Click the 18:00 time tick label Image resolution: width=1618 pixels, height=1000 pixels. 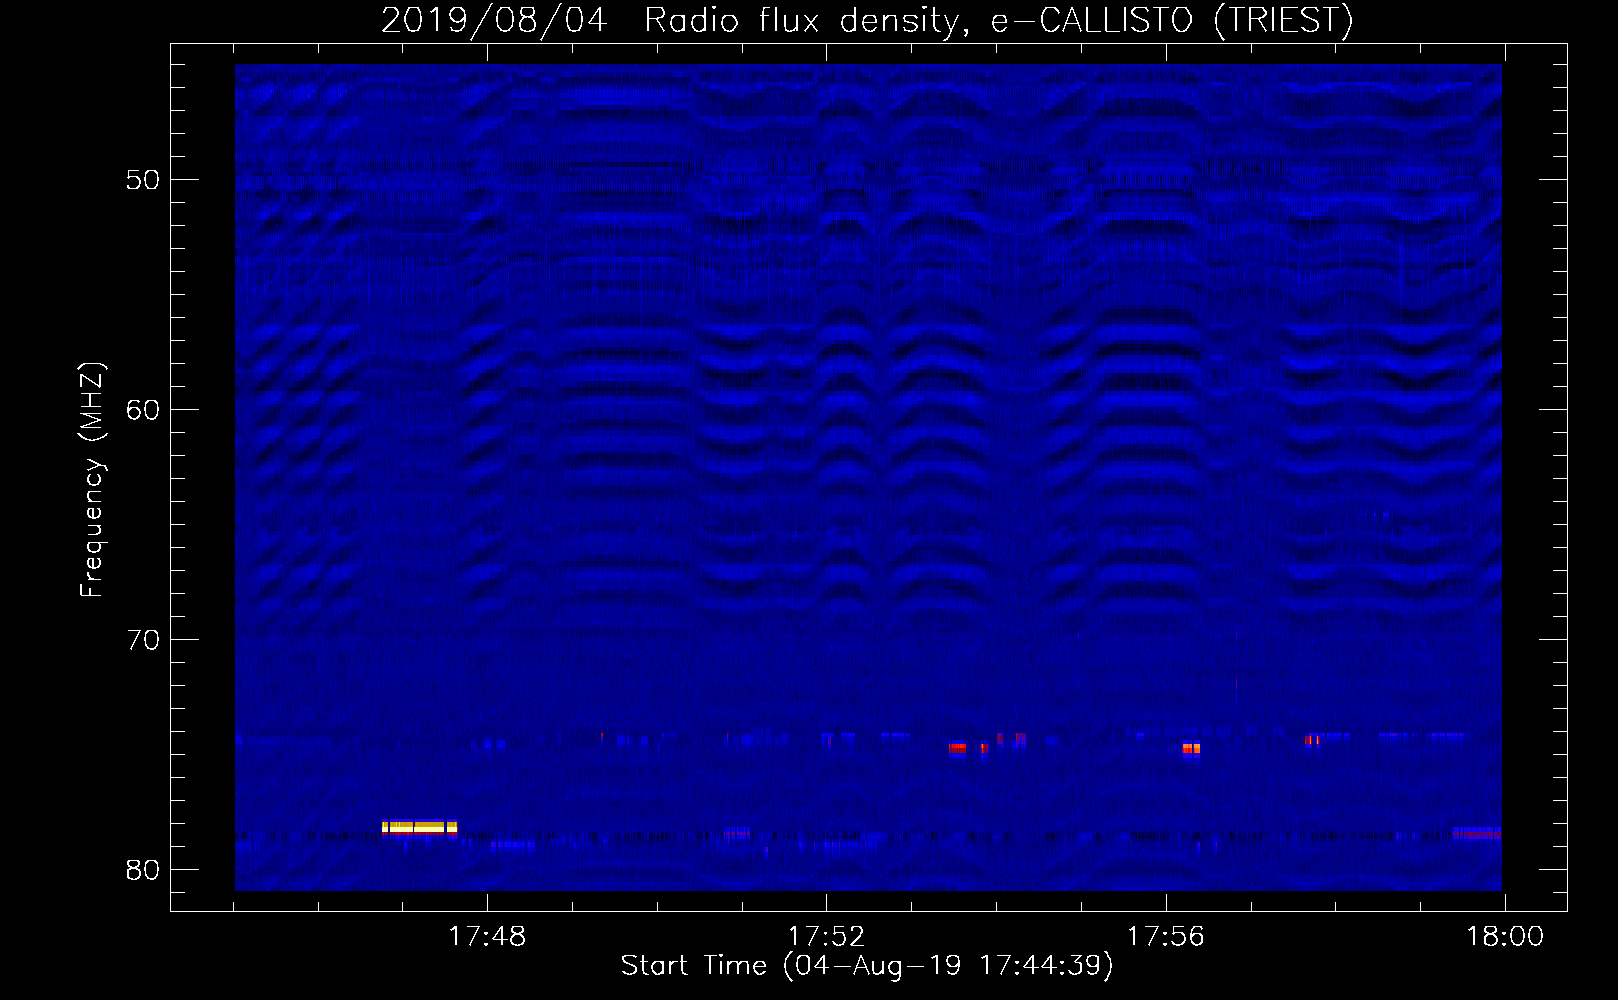click(1505, 937)
